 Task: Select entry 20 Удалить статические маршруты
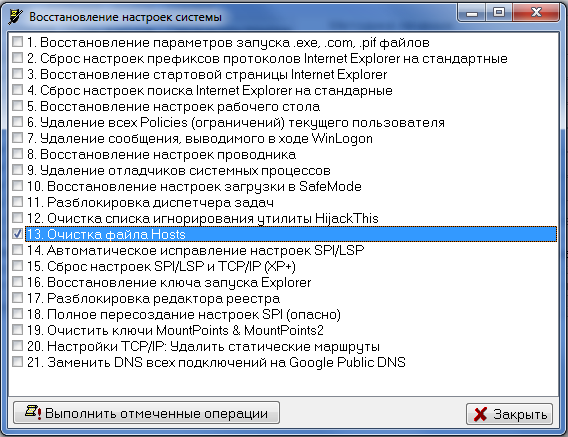[204, 346]
